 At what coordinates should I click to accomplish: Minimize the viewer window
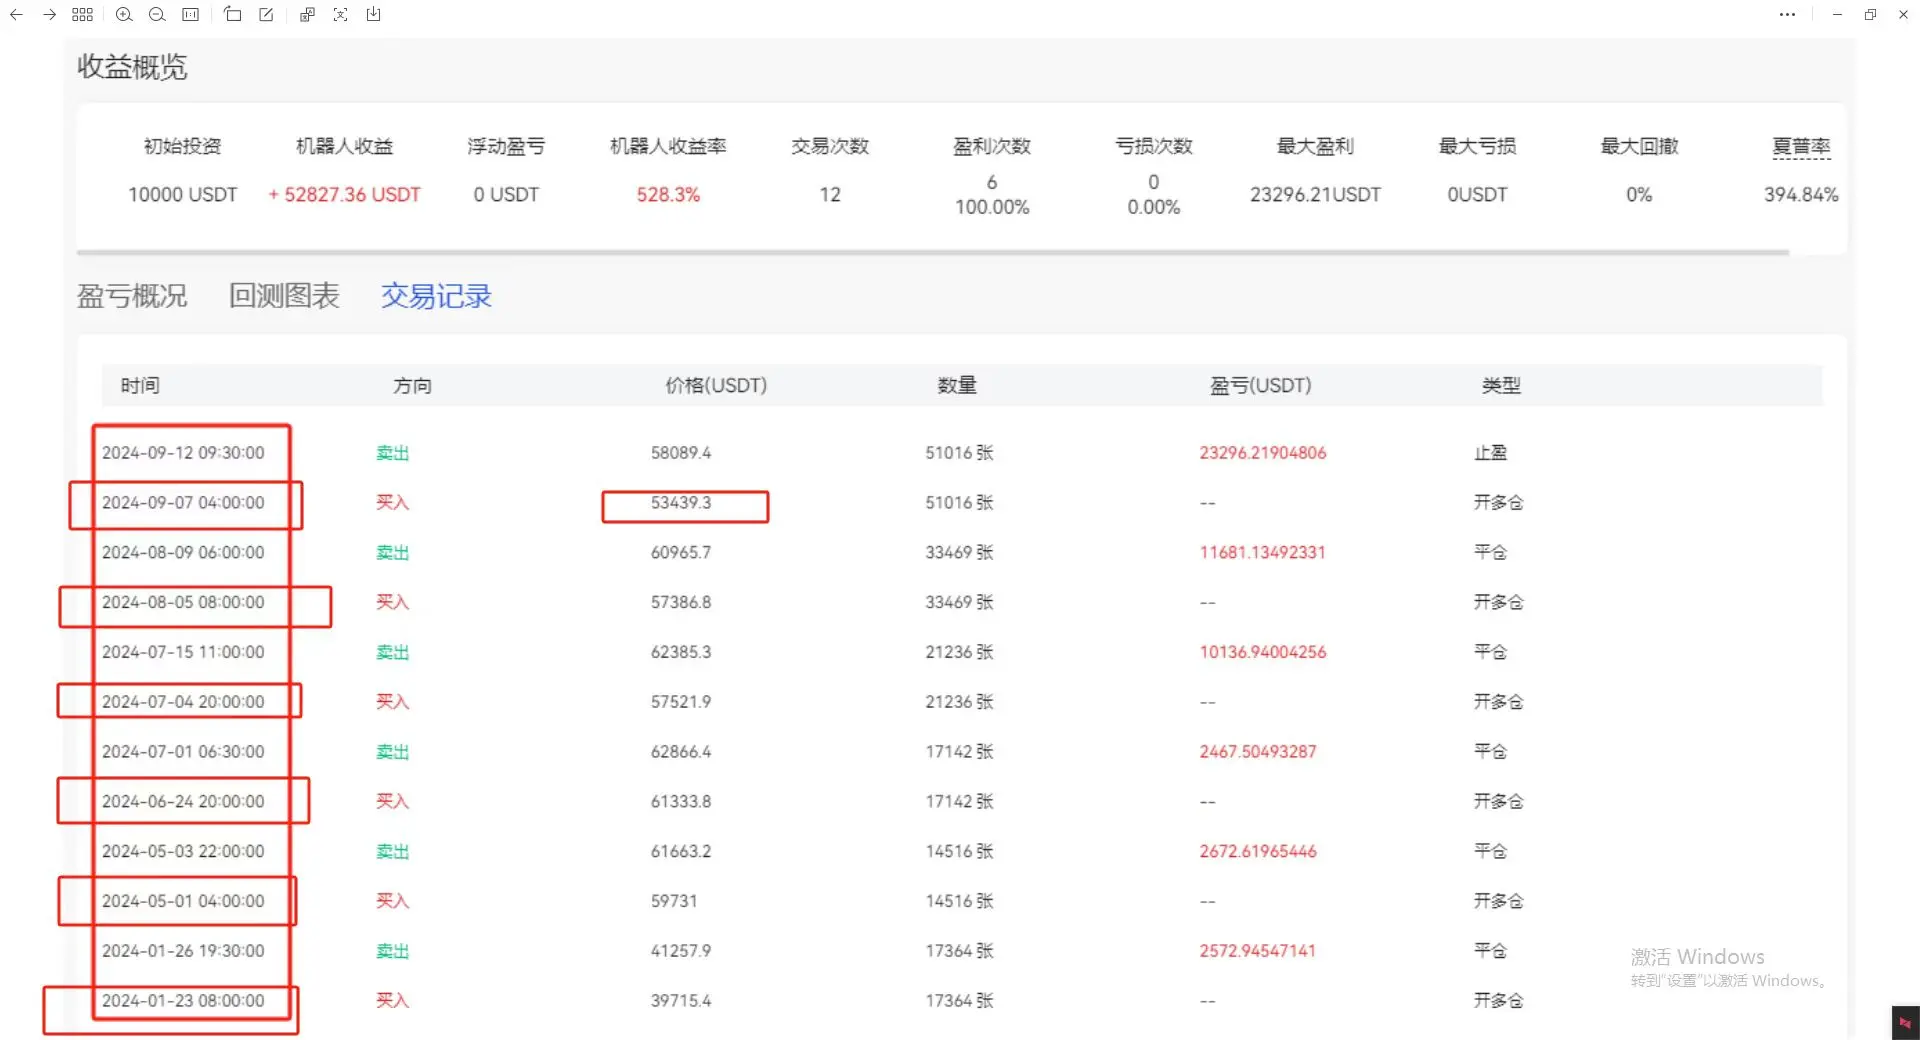click(x=1837, y=15)
